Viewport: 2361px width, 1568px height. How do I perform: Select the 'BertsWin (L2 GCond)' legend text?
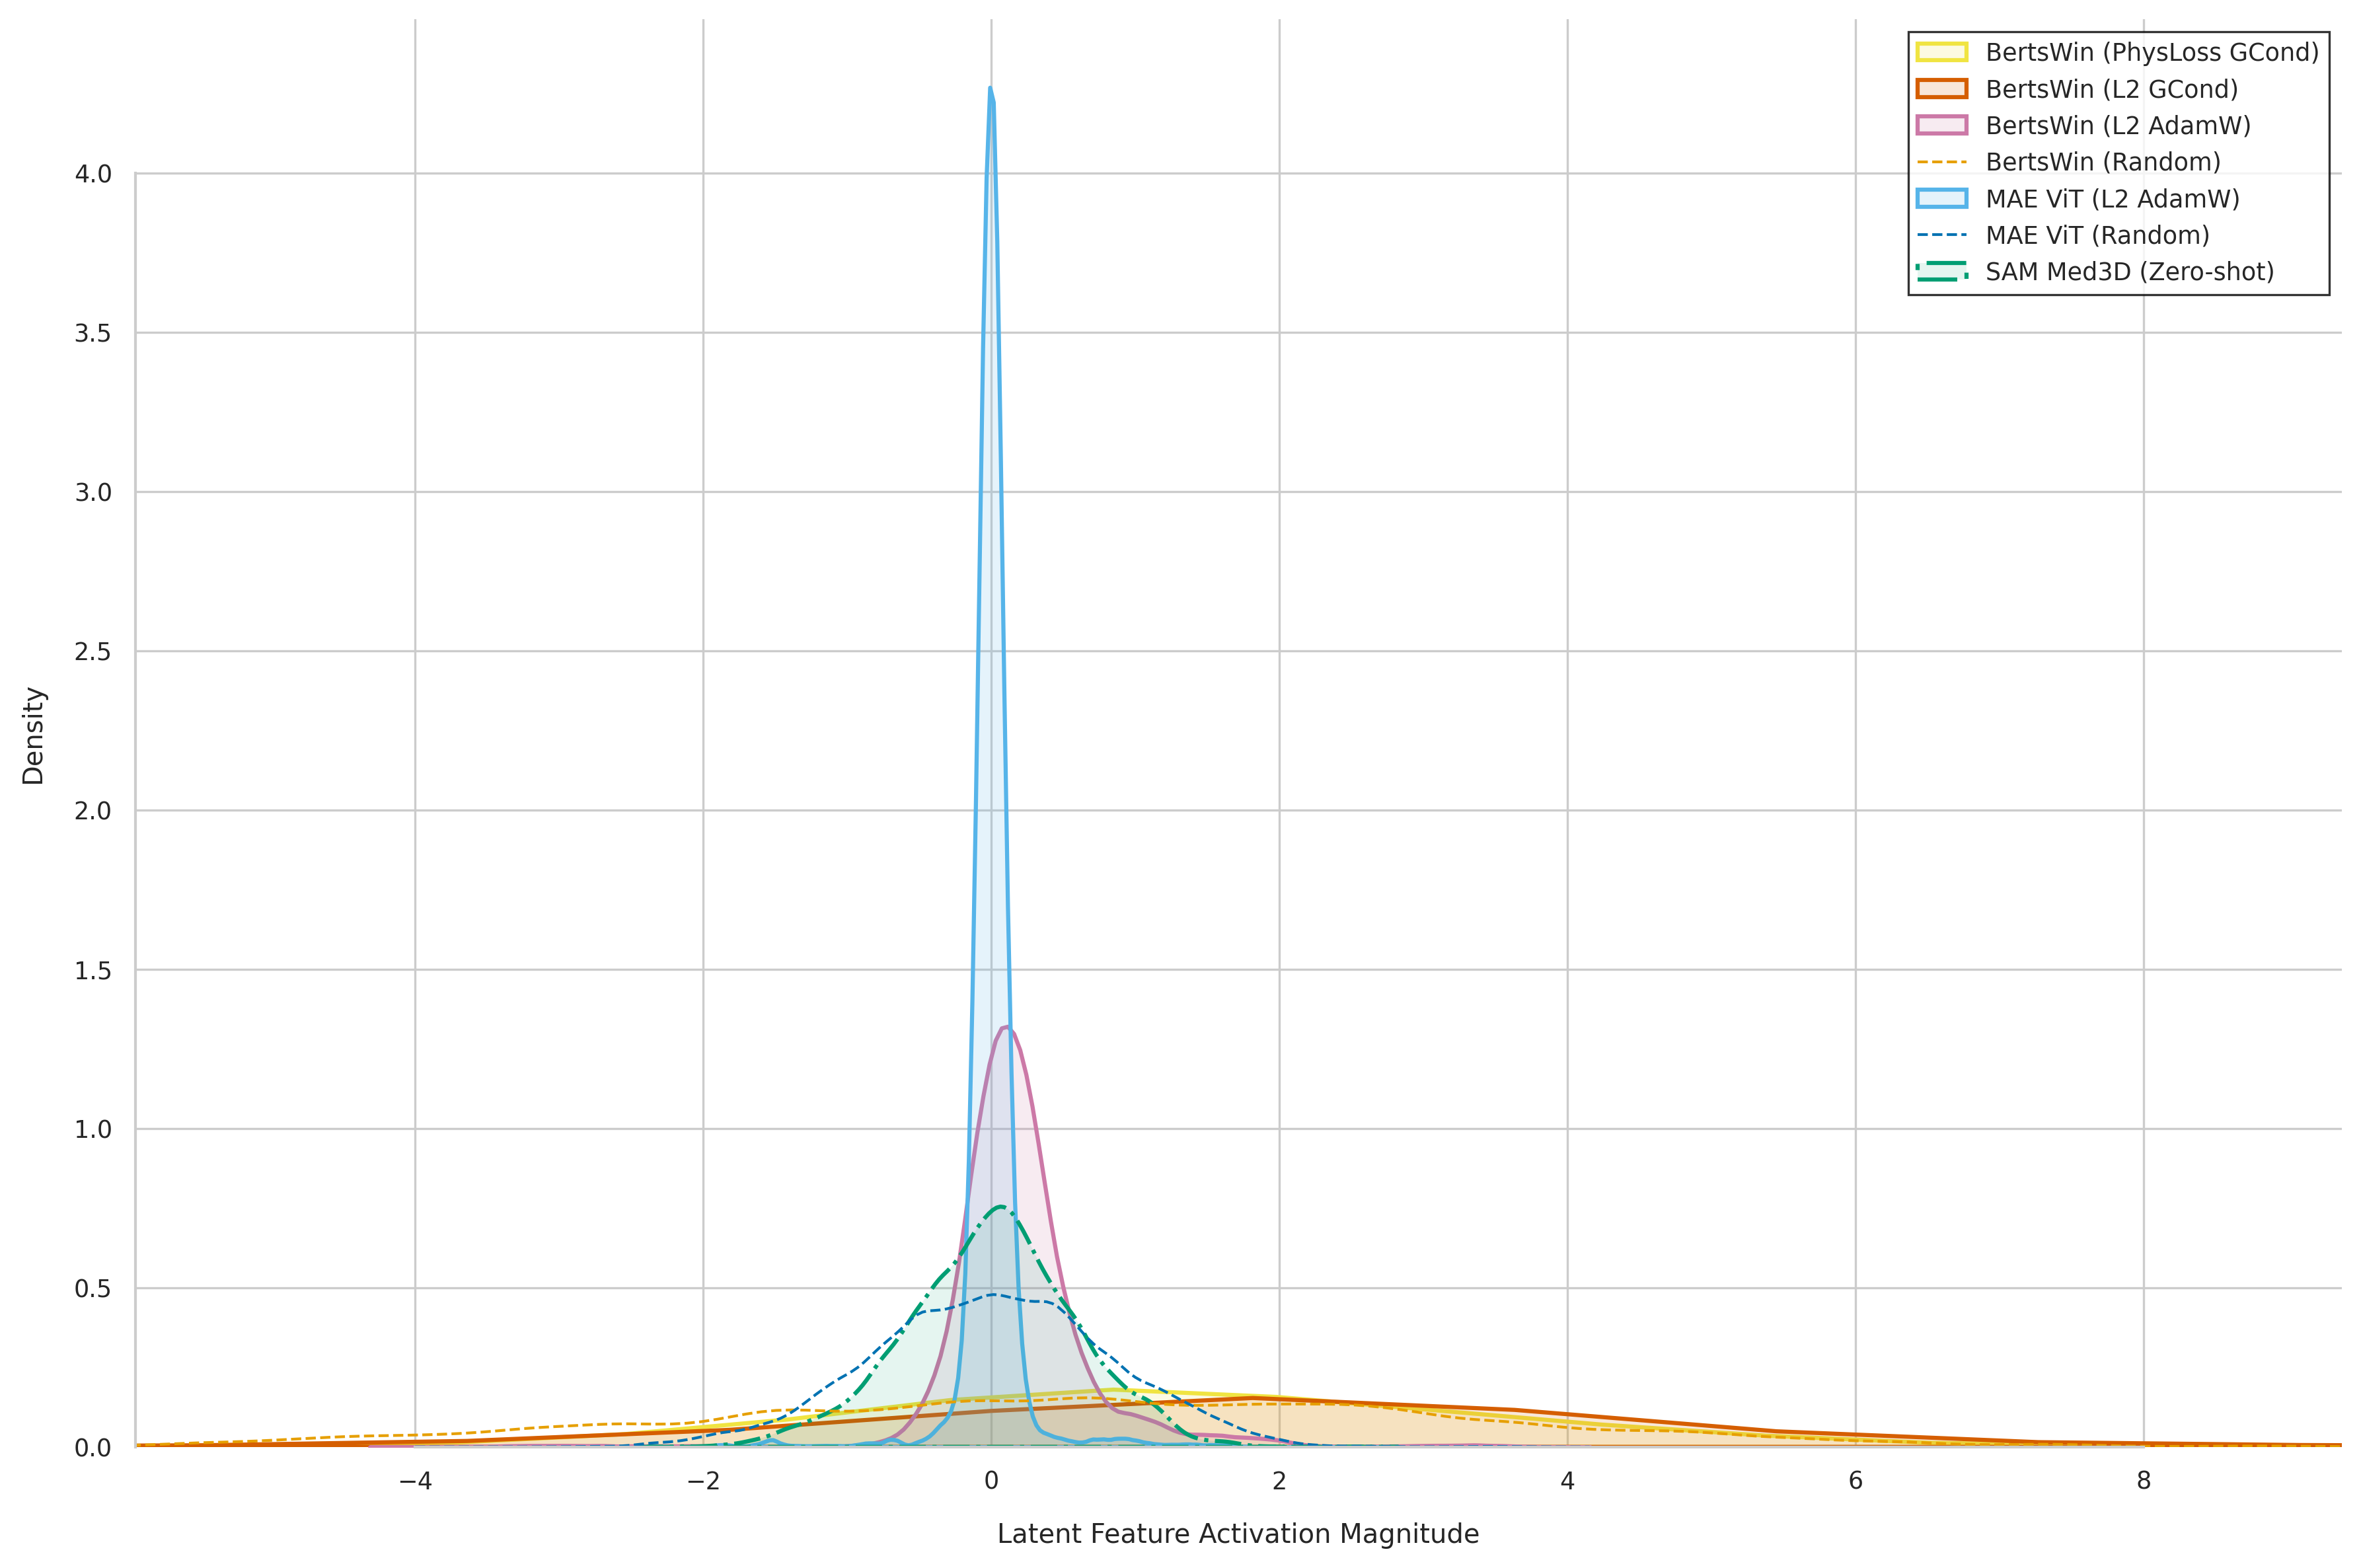(x=2111, y=89)
